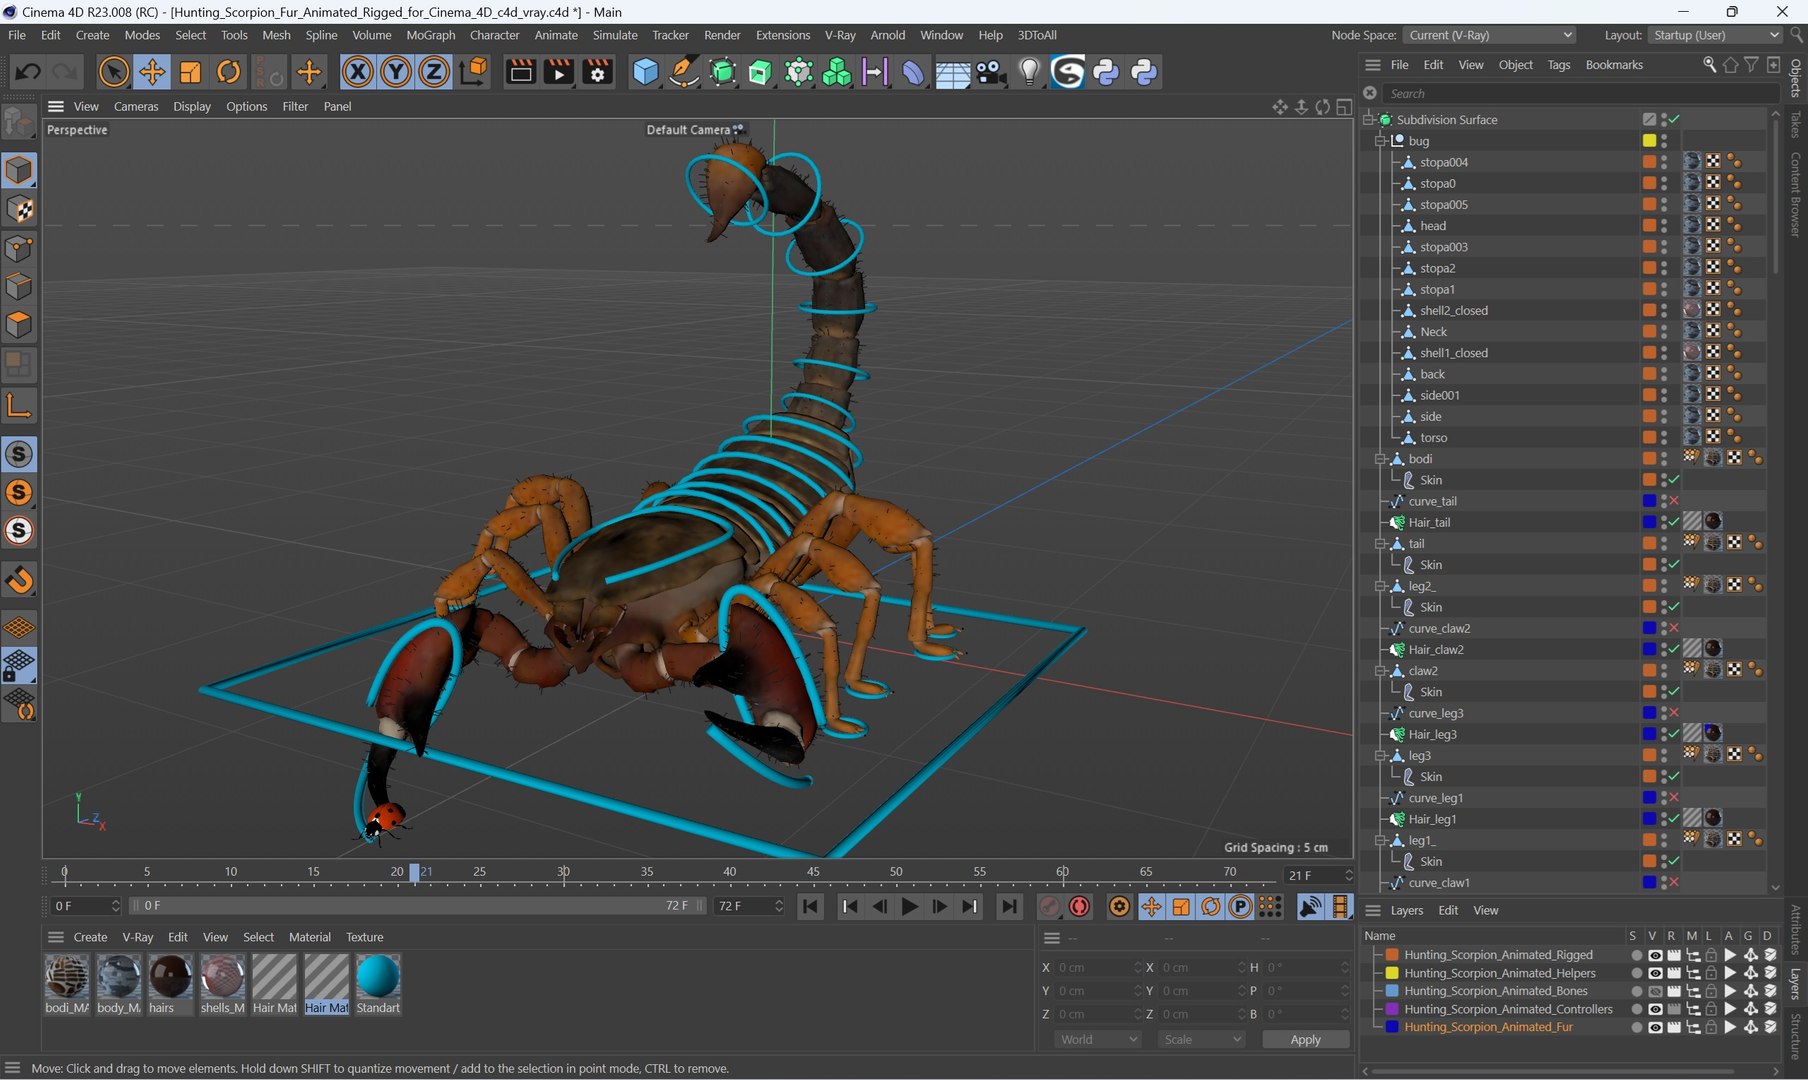
Task: Open the Spline Pen tool
Action: click(684, 72)
